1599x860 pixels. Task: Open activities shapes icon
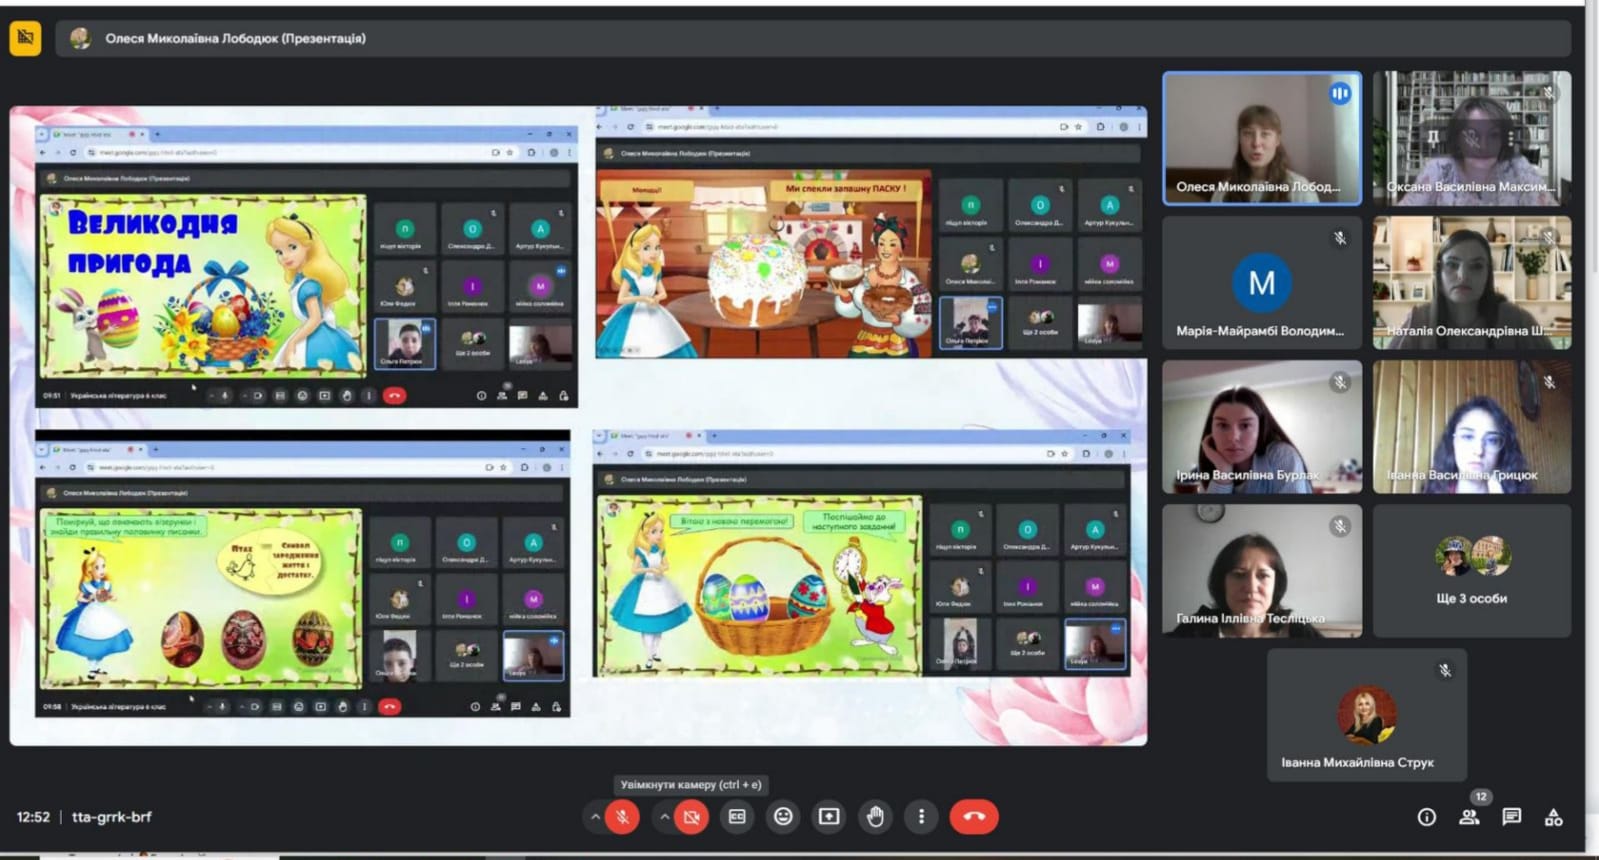click(1553, 817)
